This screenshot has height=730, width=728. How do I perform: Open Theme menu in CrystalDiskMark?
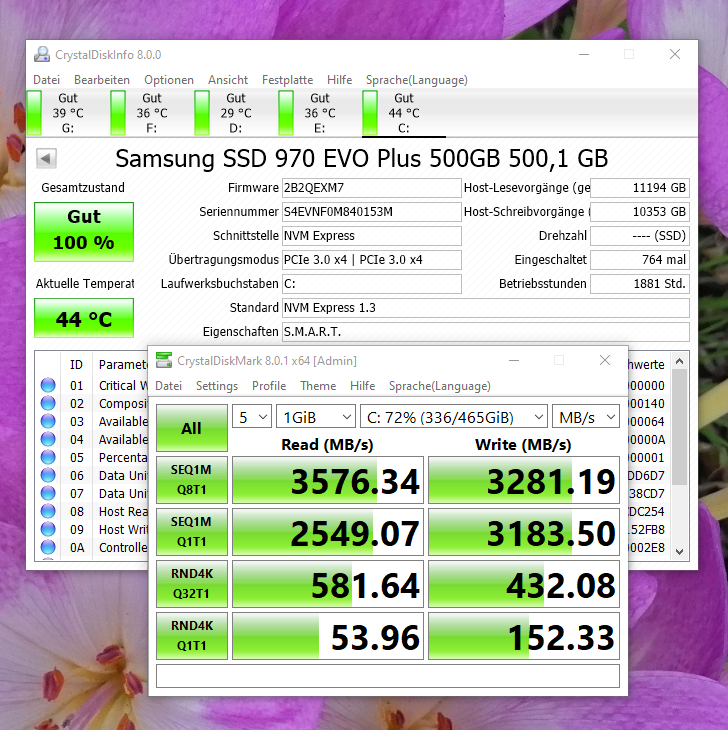click(x=318, y=386)
